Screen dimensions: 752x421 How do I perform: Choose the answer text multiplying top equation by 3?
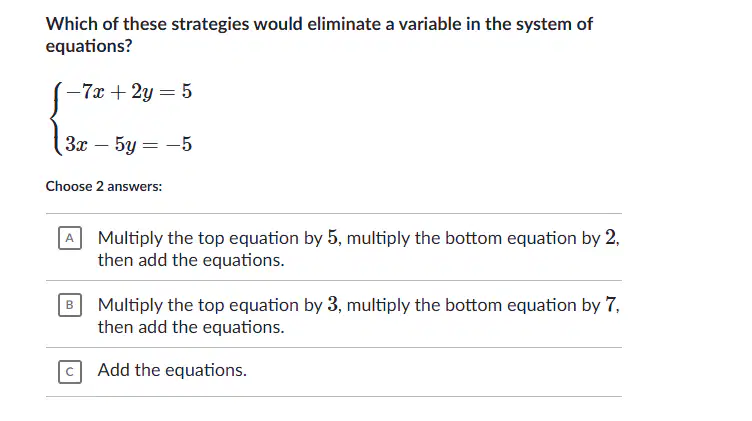pos(358,316)
